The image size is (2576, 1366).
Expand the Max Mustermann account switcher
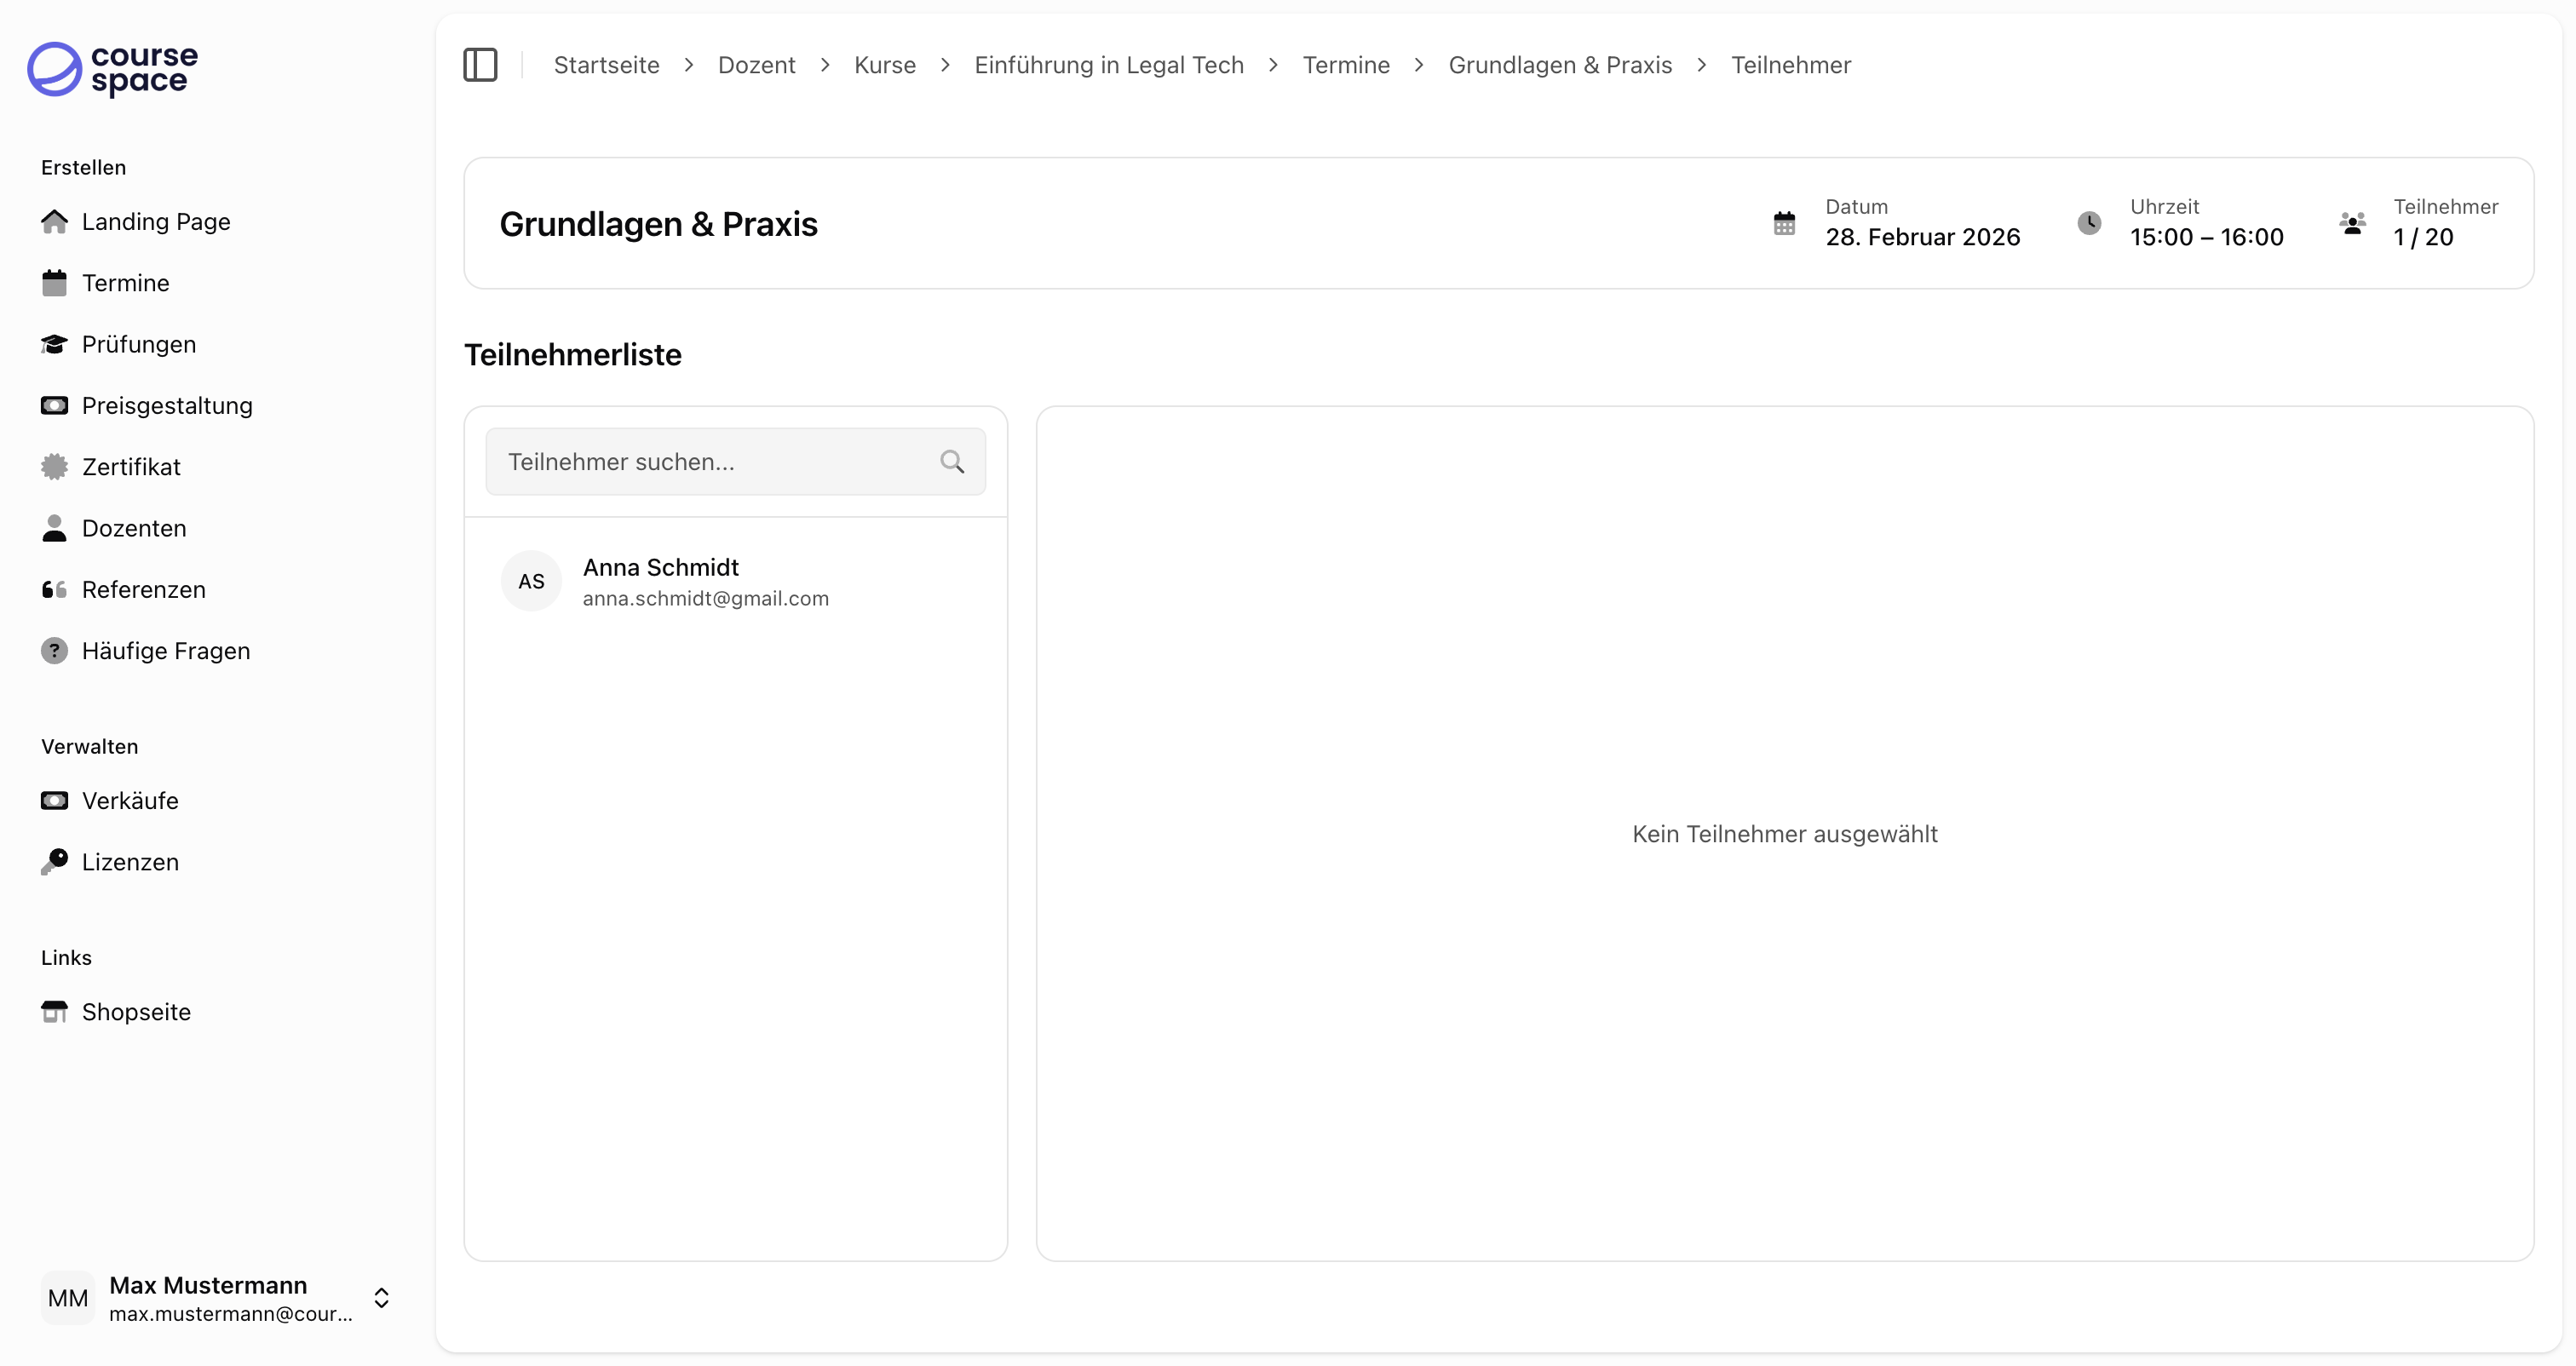(x=381, y=1297)
